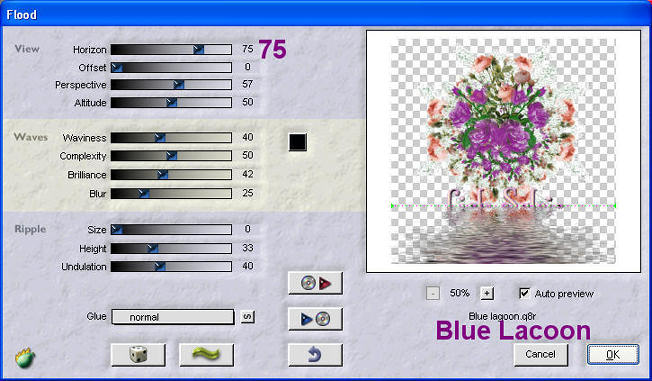The height and width of the screenshot is (381, 652).
Task: Adjust the Altitude slider
Action: (171, 102)
